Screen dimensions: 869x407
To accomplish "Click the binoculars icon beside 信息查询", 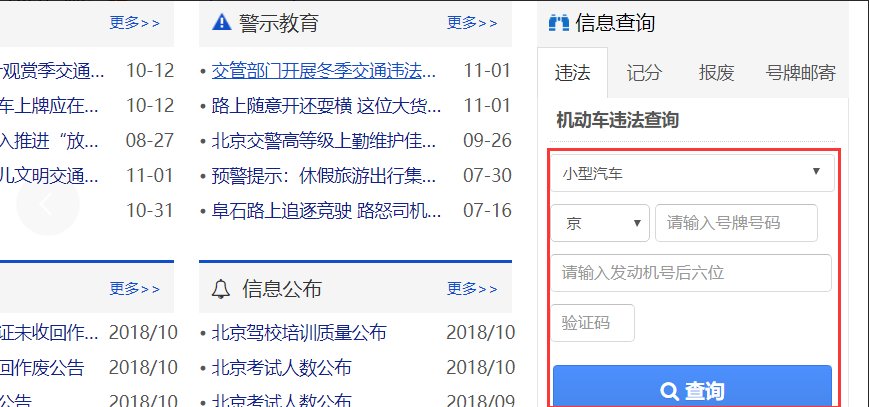I will 559,23.
